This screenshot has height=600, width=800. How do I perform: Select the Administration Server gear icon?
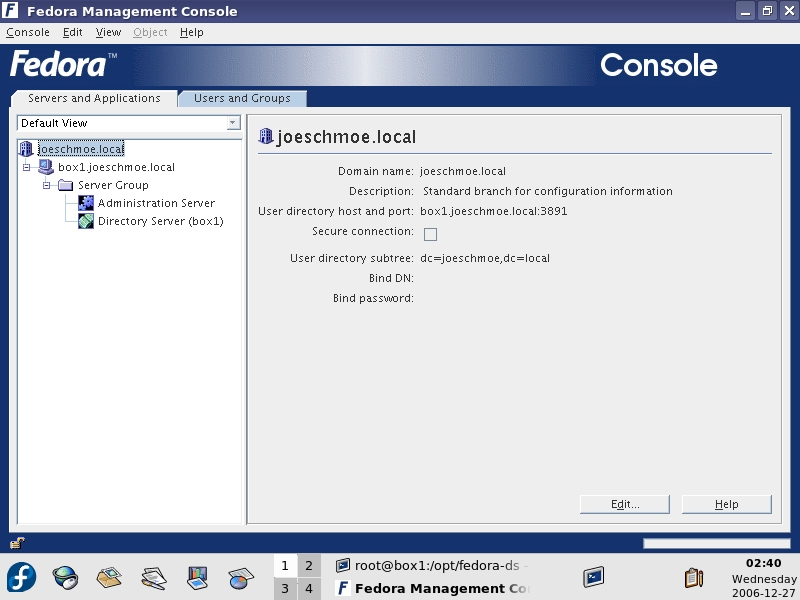click(86, 203)
